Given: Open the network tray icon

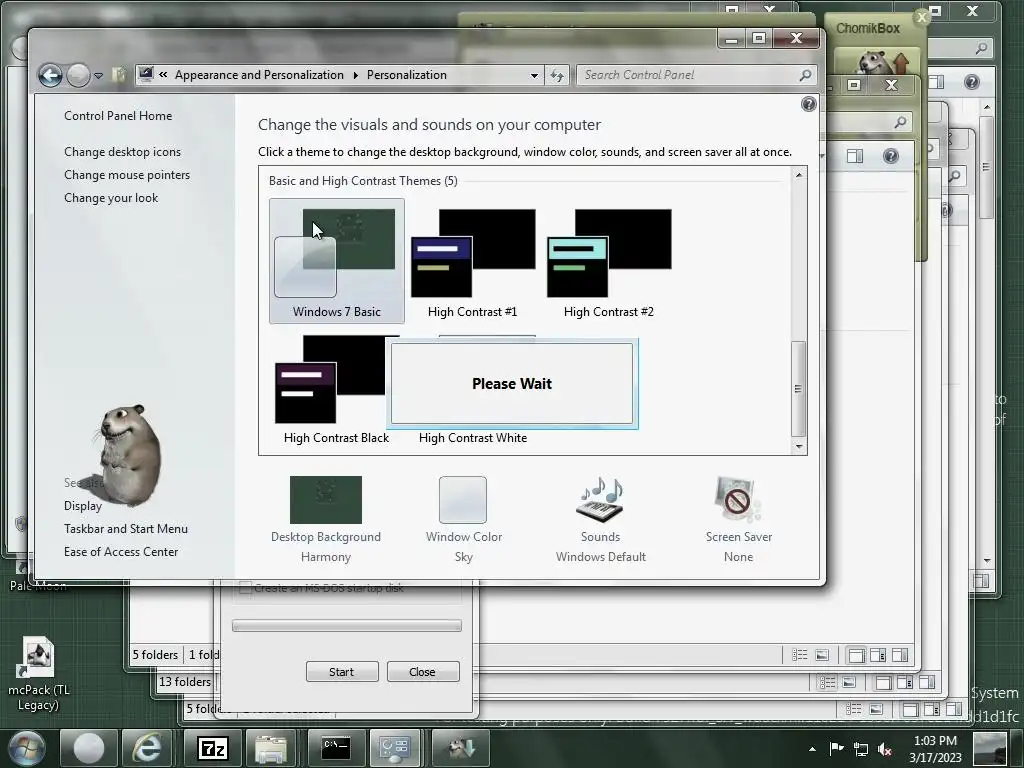Looking at the screenshot, I should (861, 749).
